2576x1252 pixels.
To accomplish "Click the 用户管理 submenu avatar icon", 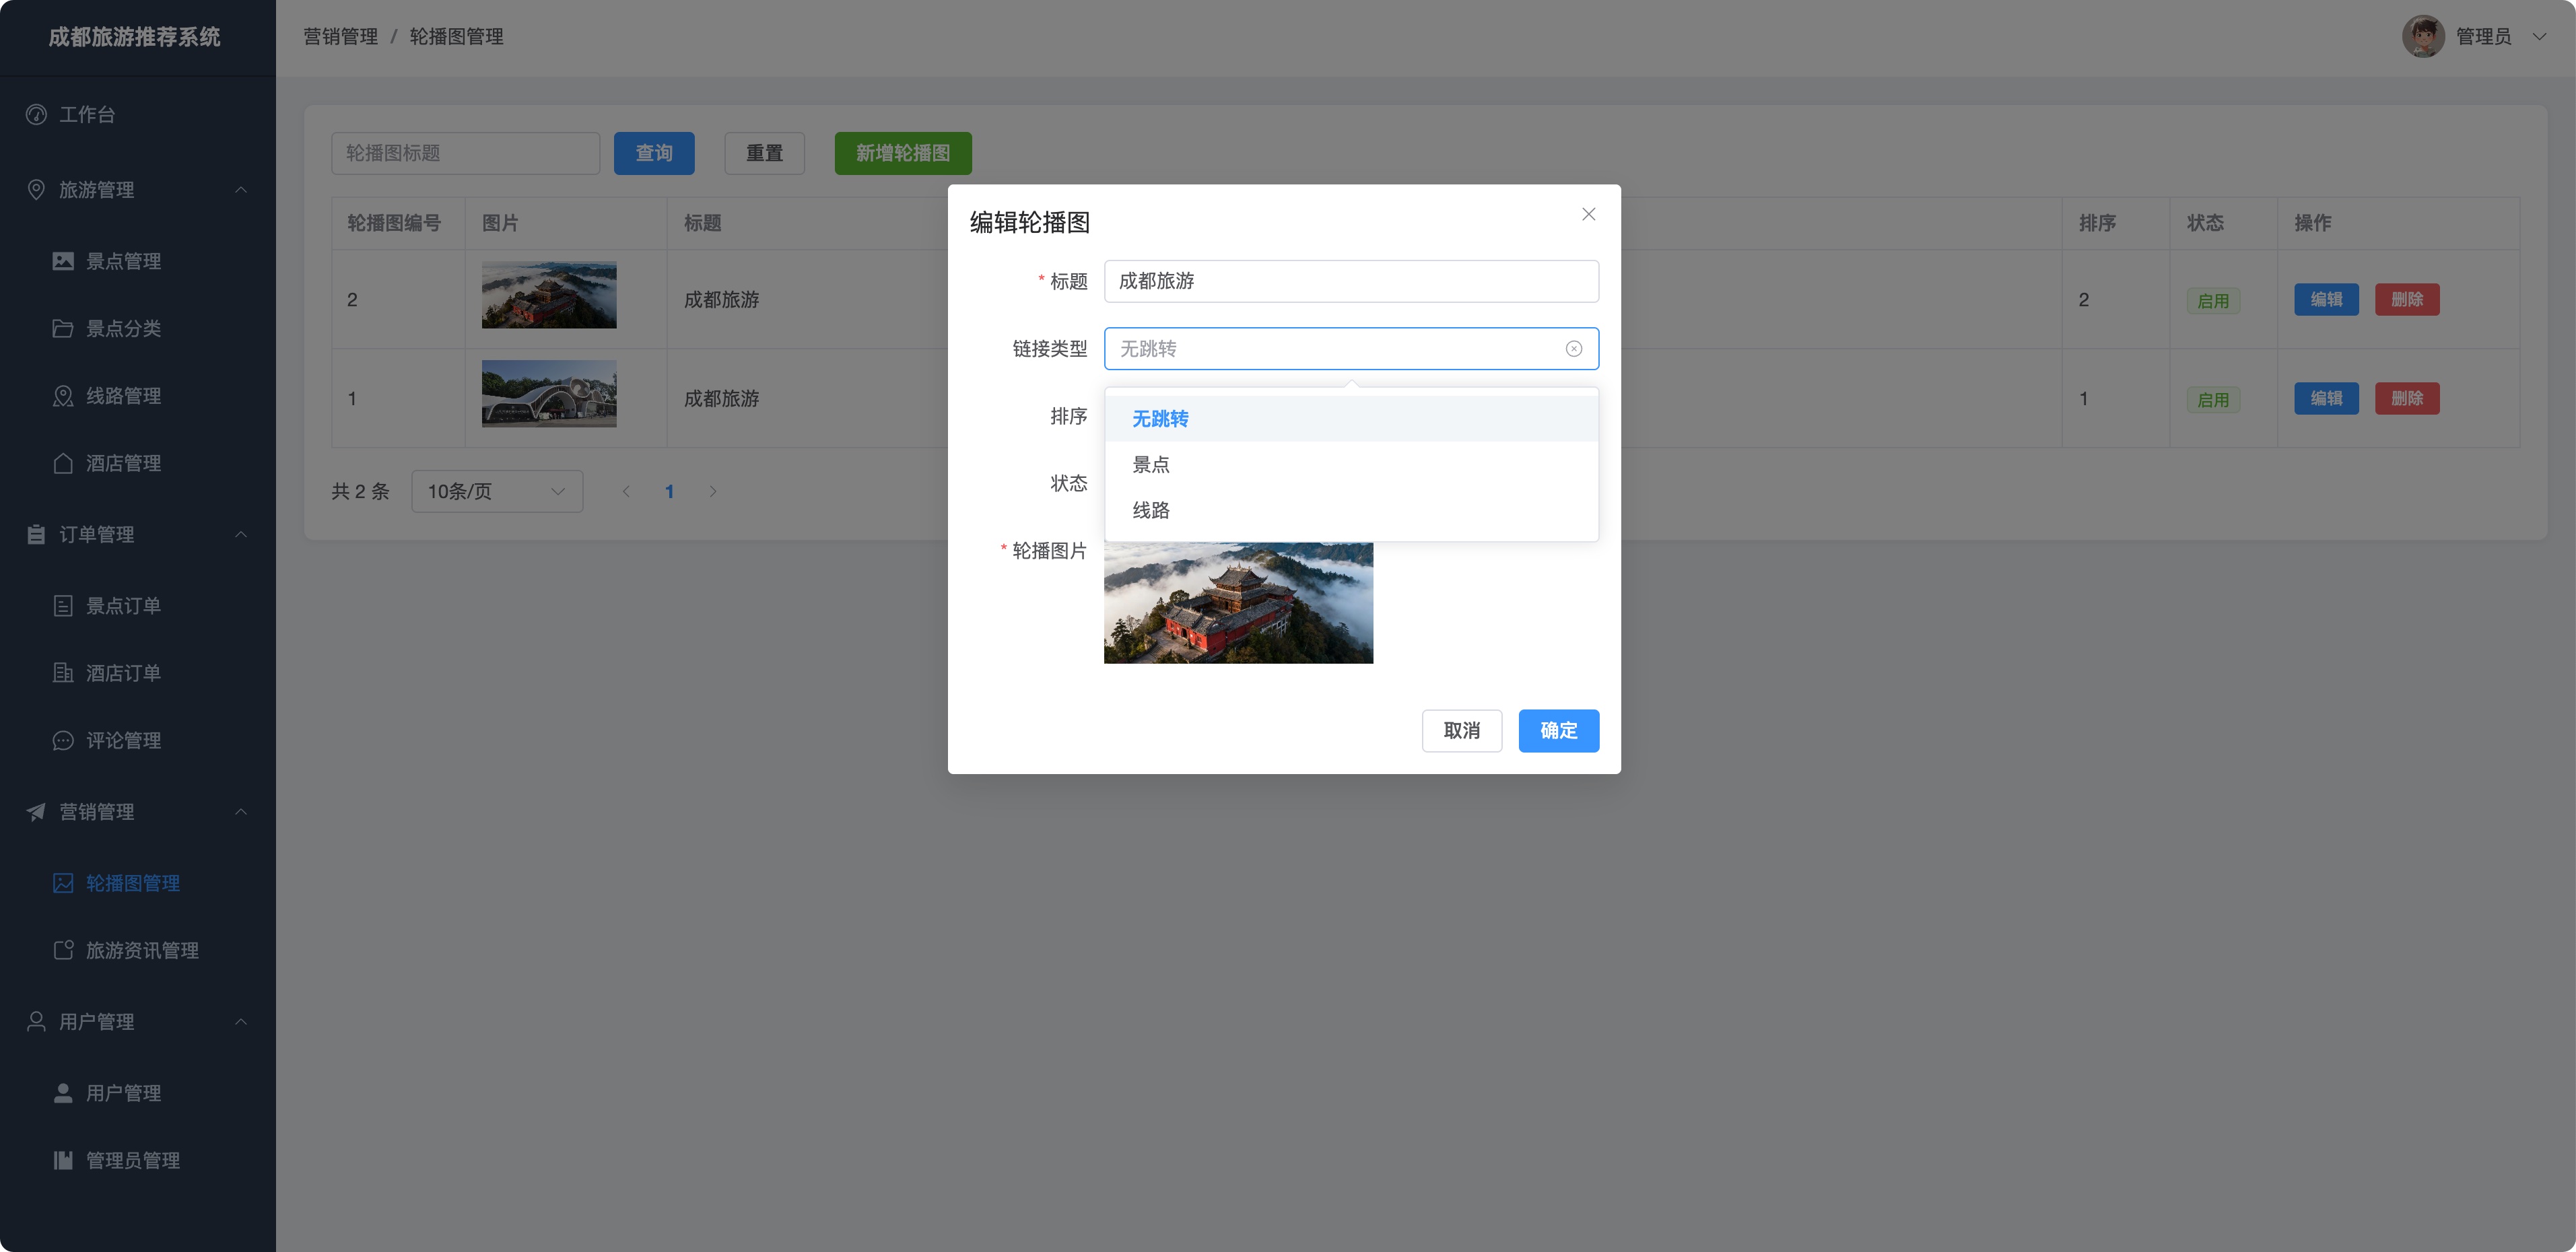I will click(63, 1093).
